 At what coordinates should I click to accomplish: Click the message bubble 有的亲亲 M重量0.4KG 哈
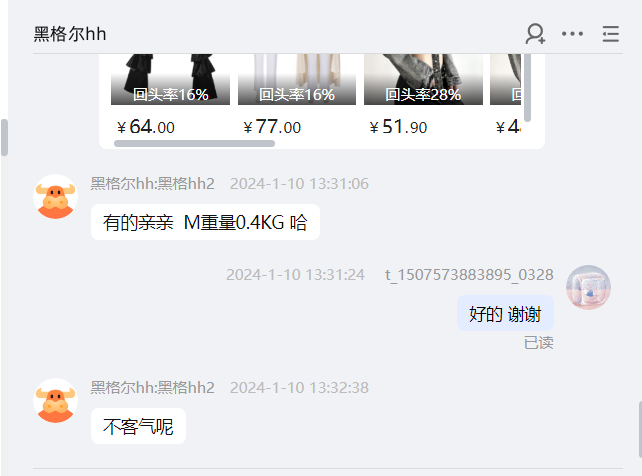pos(205,222)
